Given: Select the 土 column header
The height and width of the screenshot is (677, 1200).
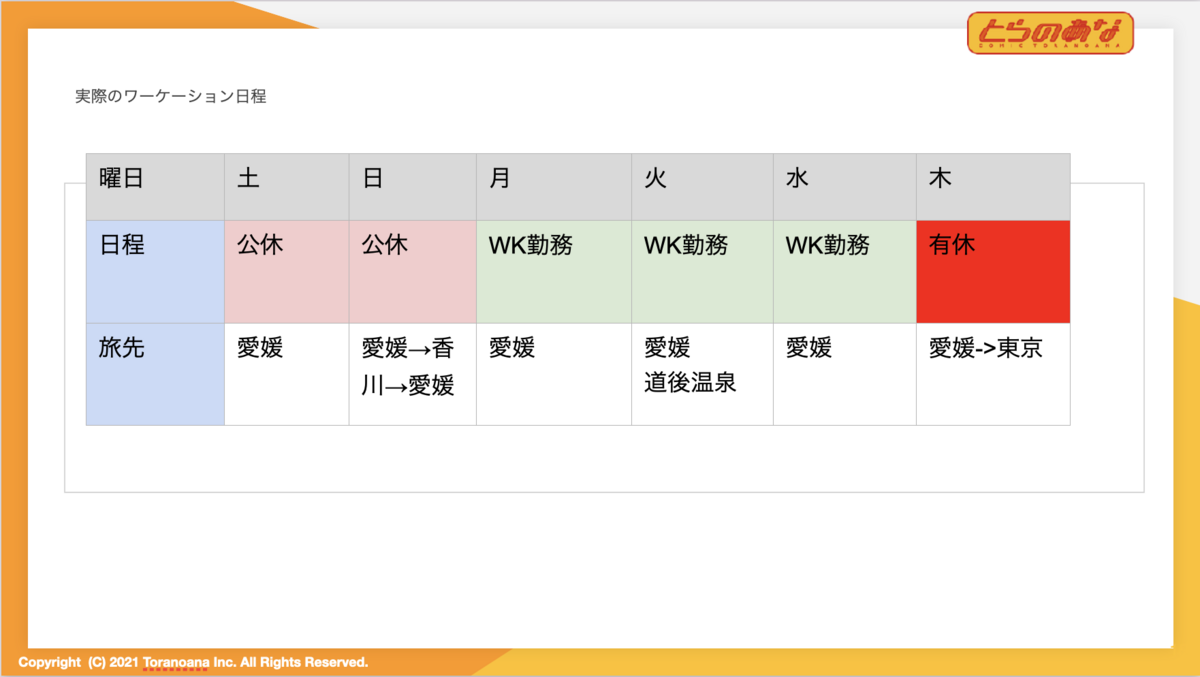Looking at the screenshot, I should 287,187.
